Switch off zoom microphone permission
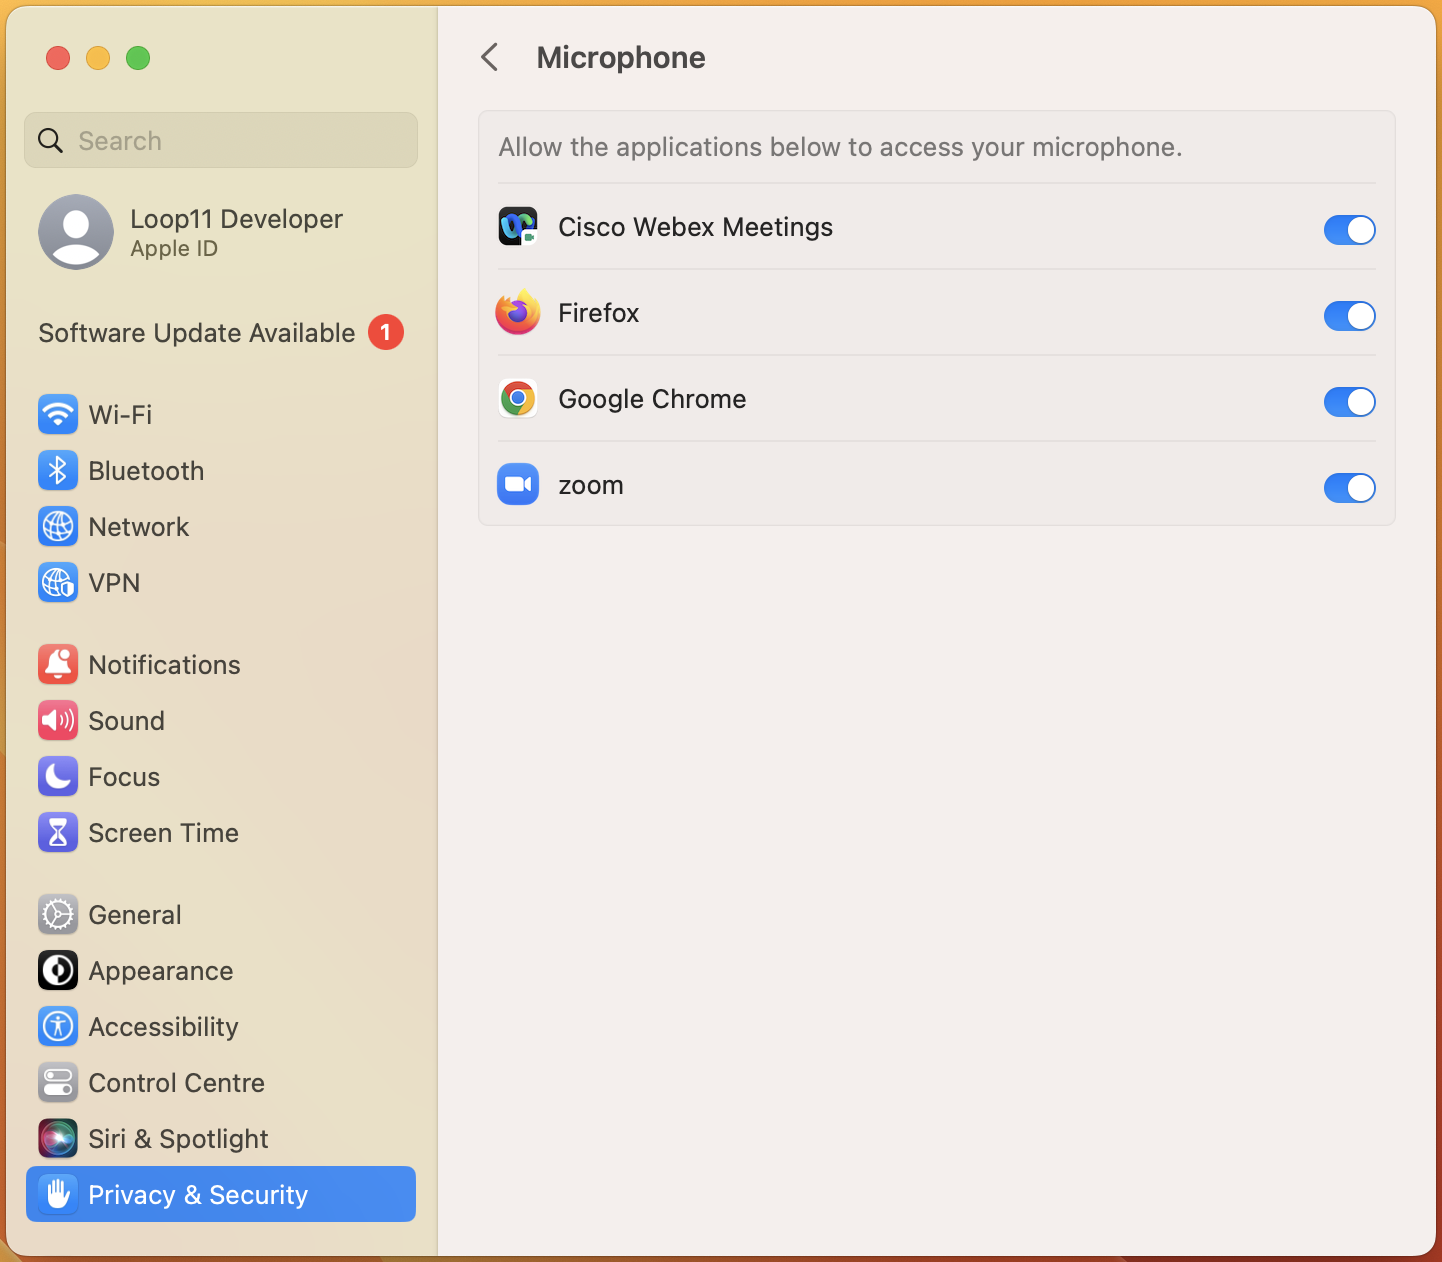The height and width of the screenshot is (1262, 1442). [x=1349, y=488]
